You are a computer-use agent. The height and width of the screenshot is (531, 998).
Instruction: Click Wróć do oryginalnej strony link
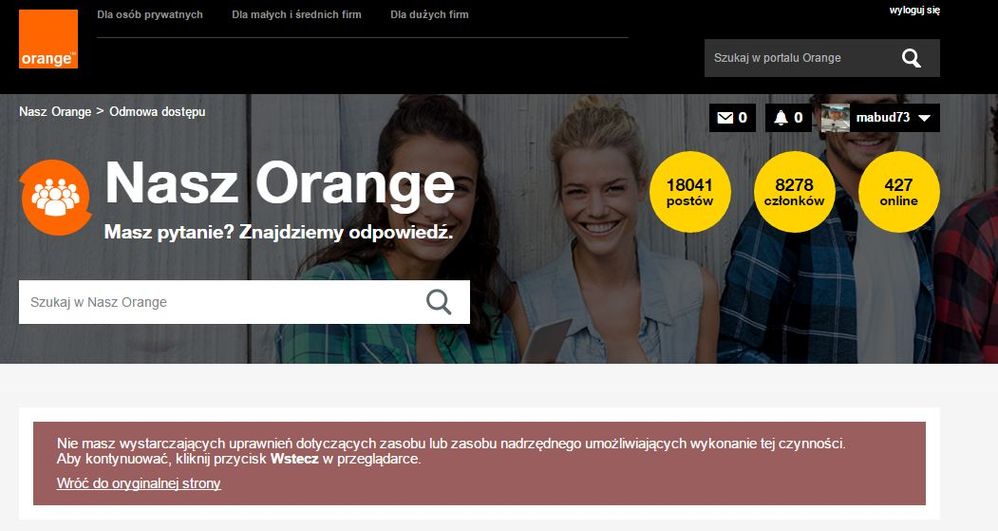139,483
